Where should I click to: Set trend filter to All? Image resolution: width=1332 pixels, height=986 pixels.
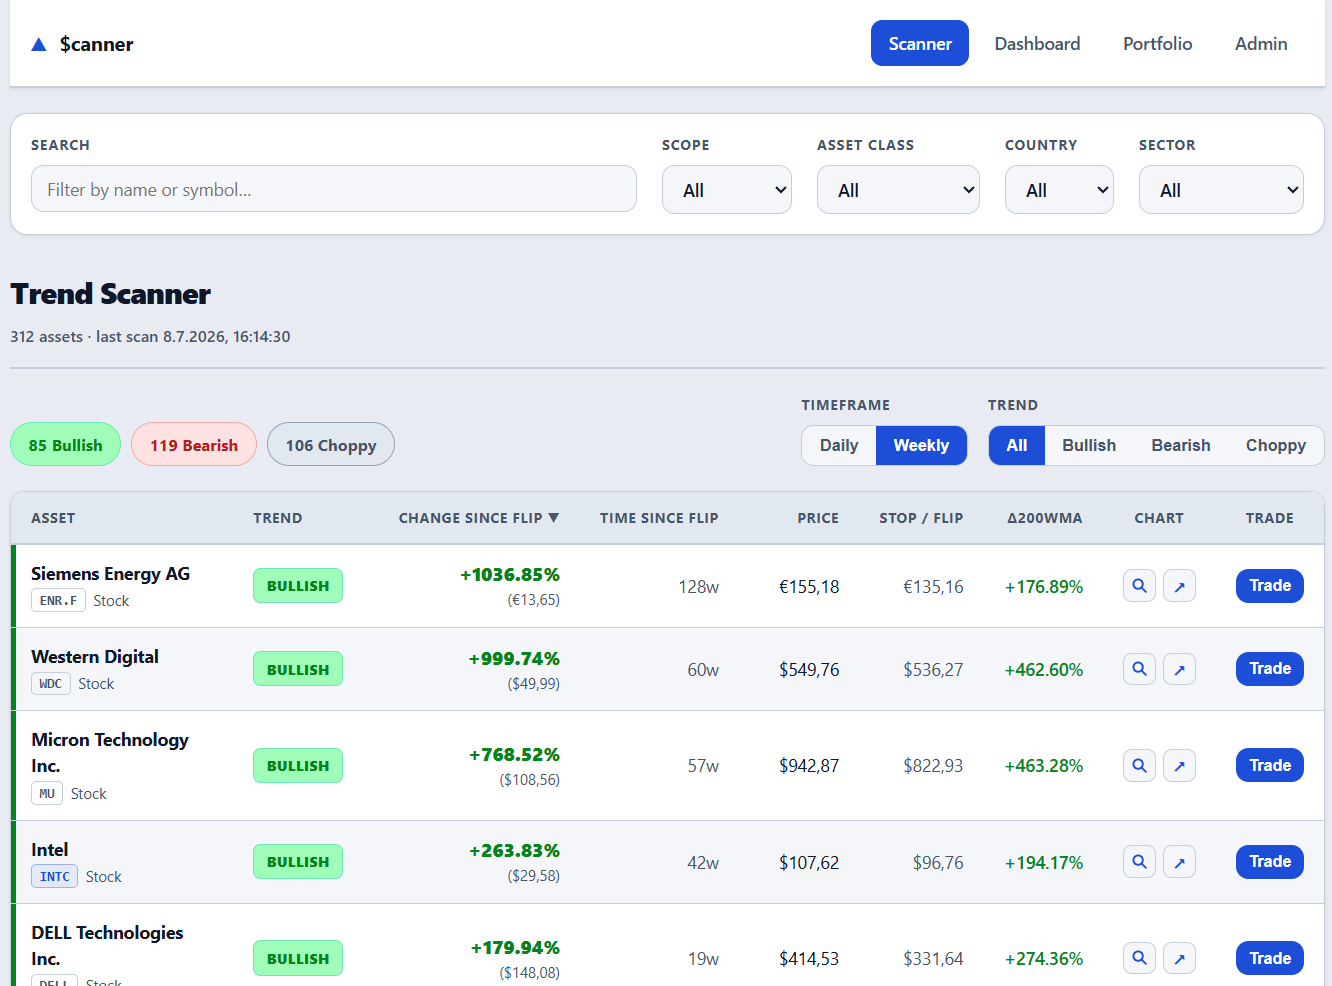(1017, 446)
